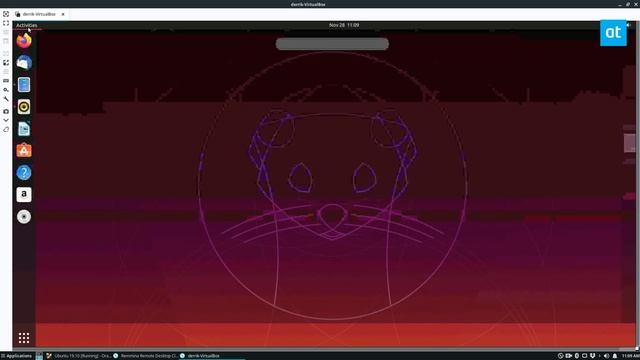Screen dimensions: 640x360
Task: Click the disc drive icon in dock
Action: tap(24, 217)
